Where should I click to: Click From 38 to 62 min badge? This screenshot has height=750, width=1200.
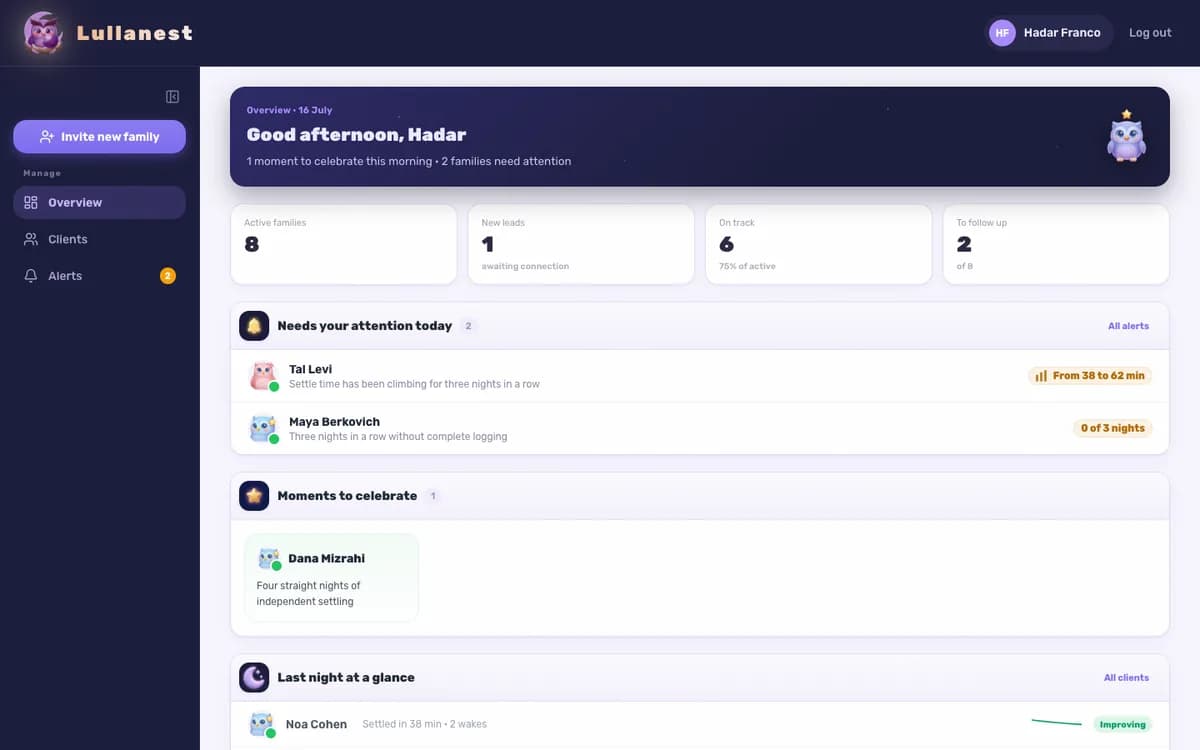coord(1090,376)
